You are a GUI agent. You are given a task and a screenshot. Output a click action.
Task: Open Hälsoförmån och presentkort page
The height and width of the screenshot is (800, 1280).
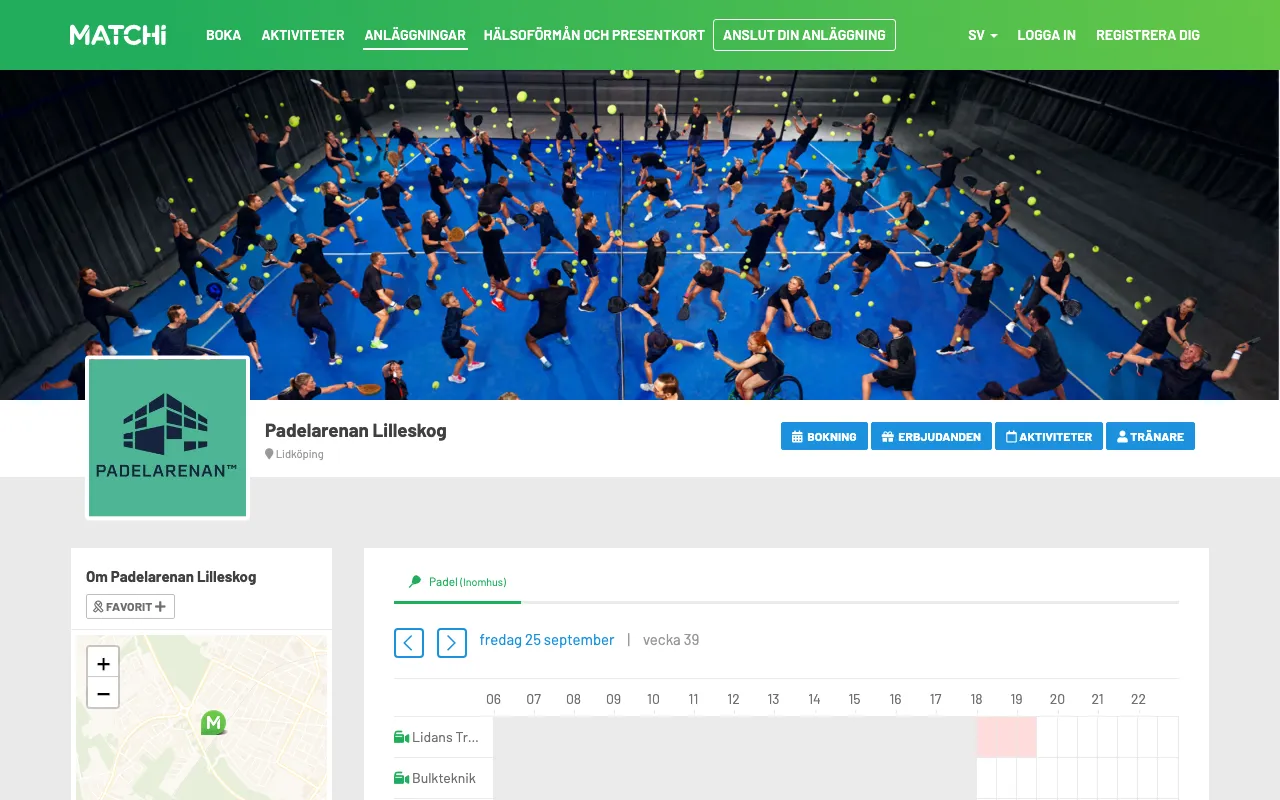pyautogui.click(x=594, y=35)
